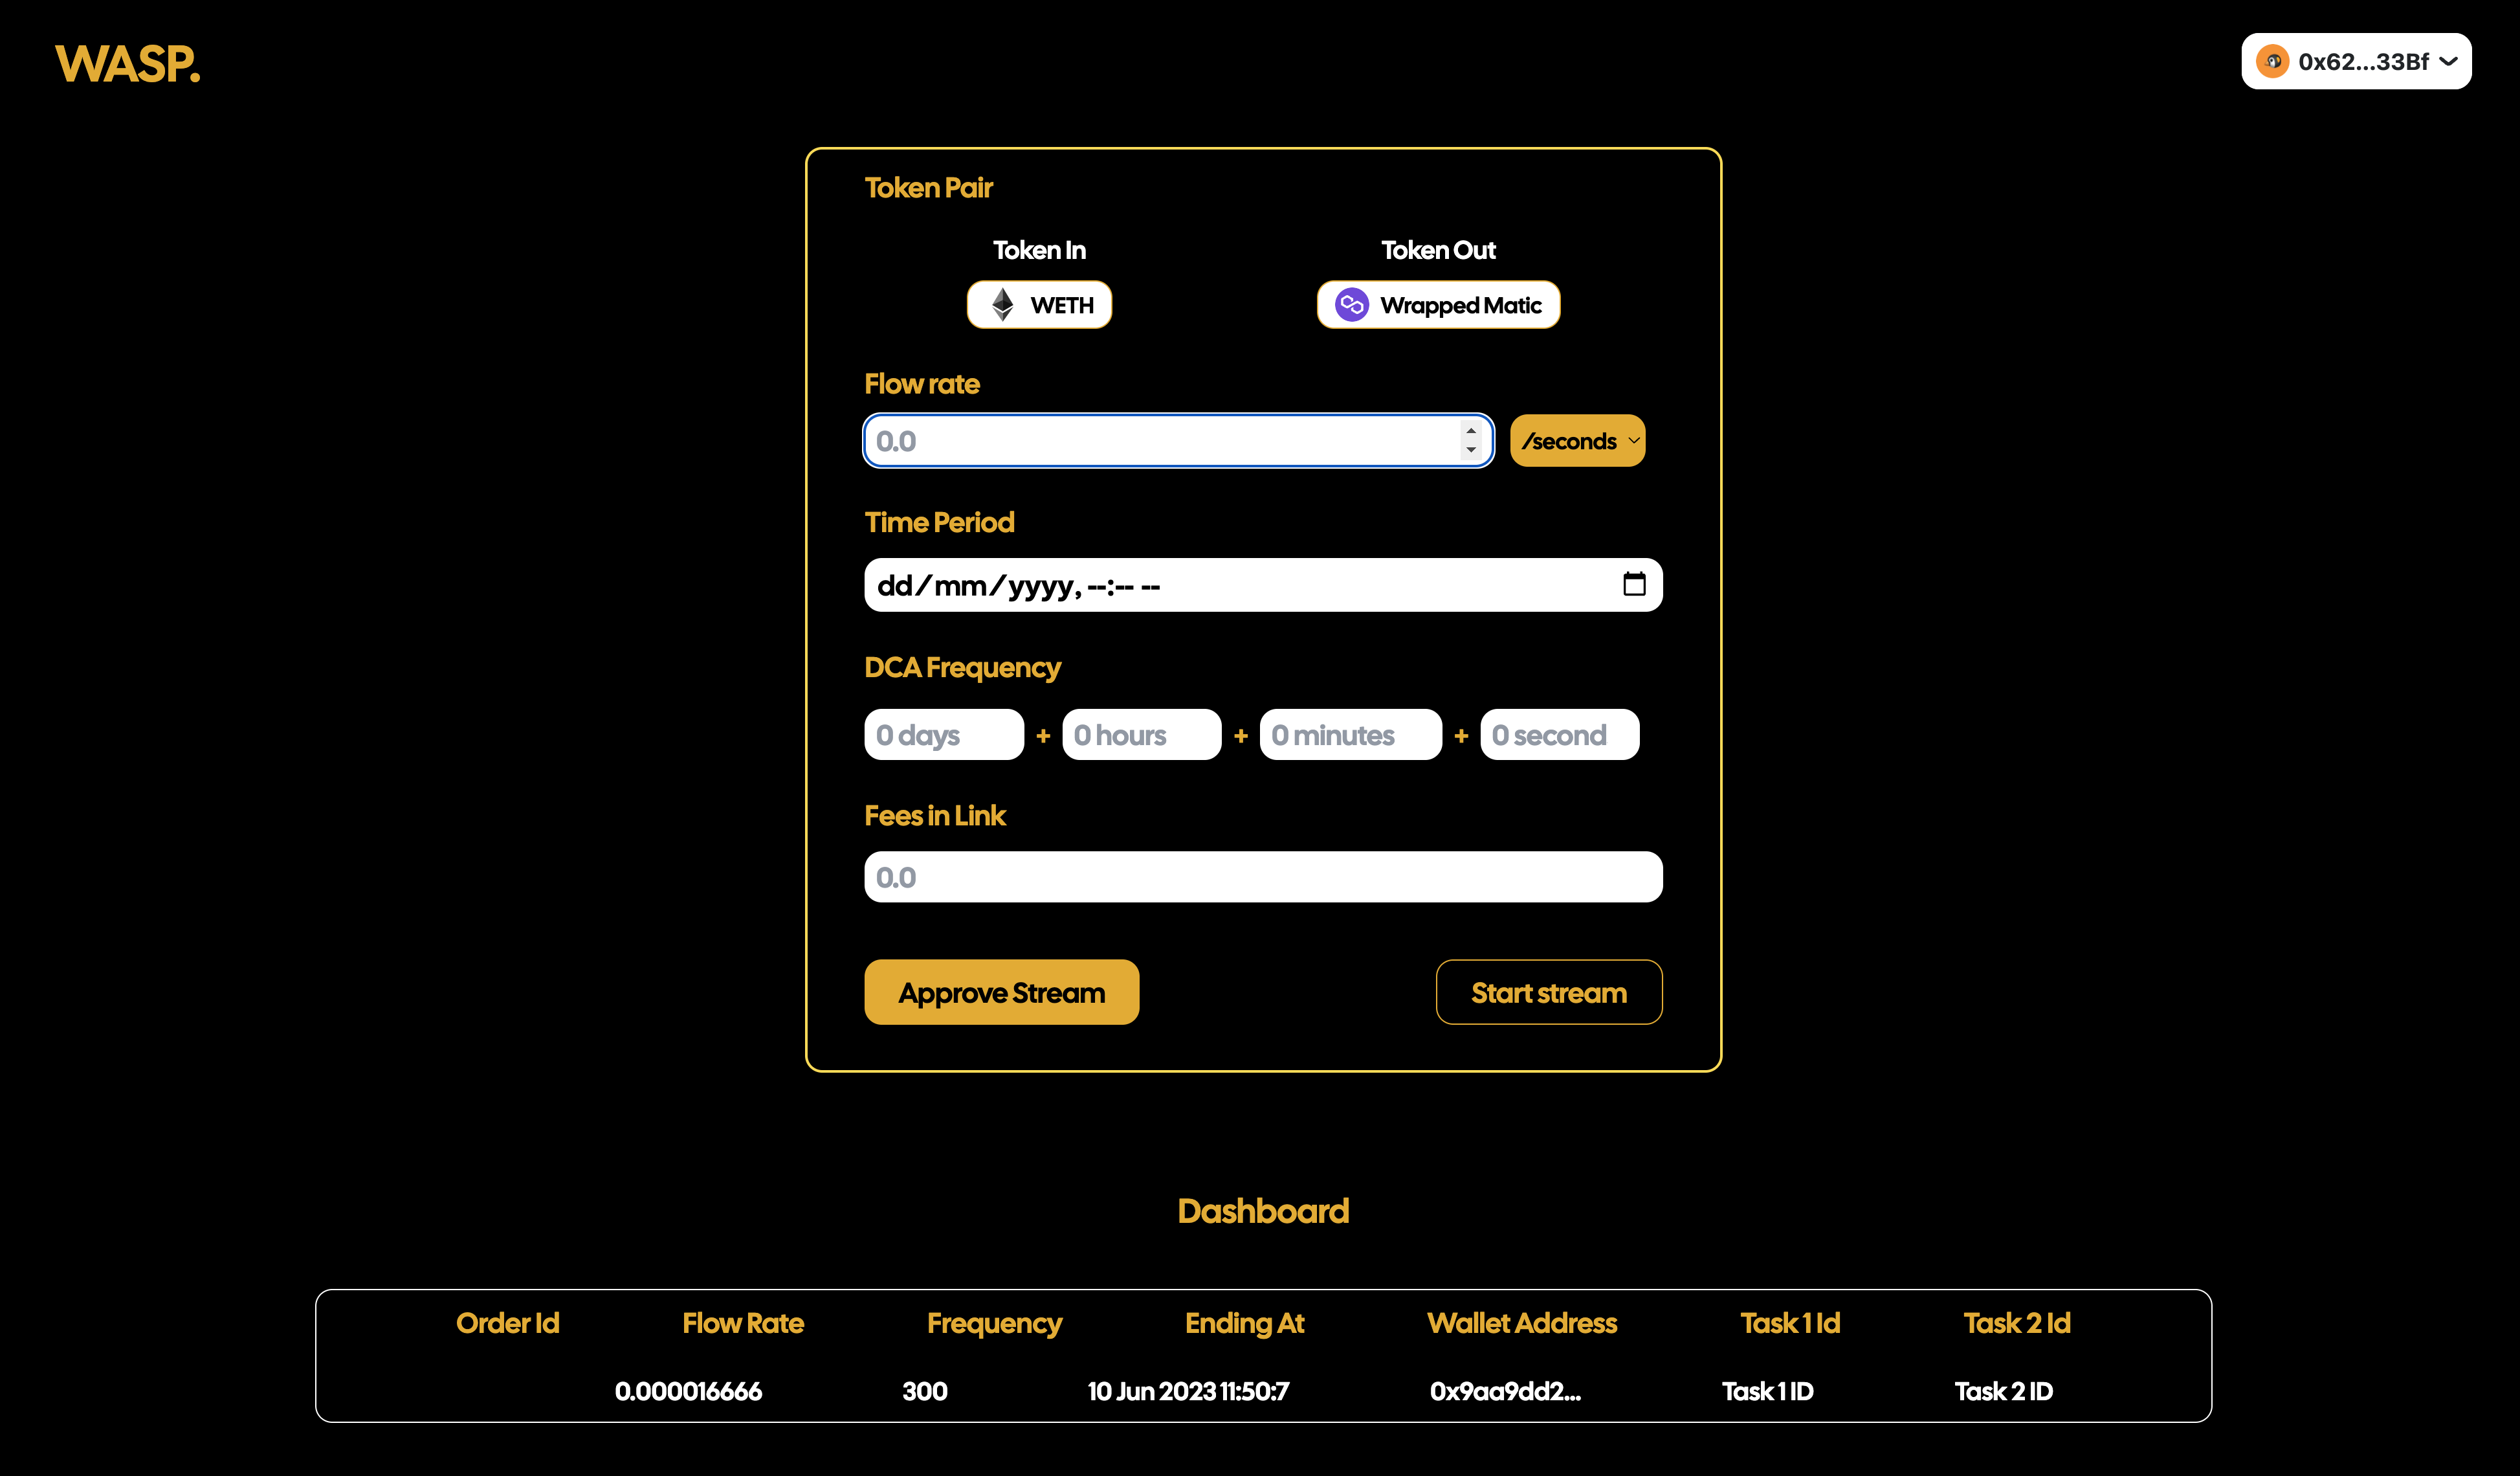Decrease flow rate with down arrow
Viewport: 2520px width, 1476px height.
click(1471, 451)
